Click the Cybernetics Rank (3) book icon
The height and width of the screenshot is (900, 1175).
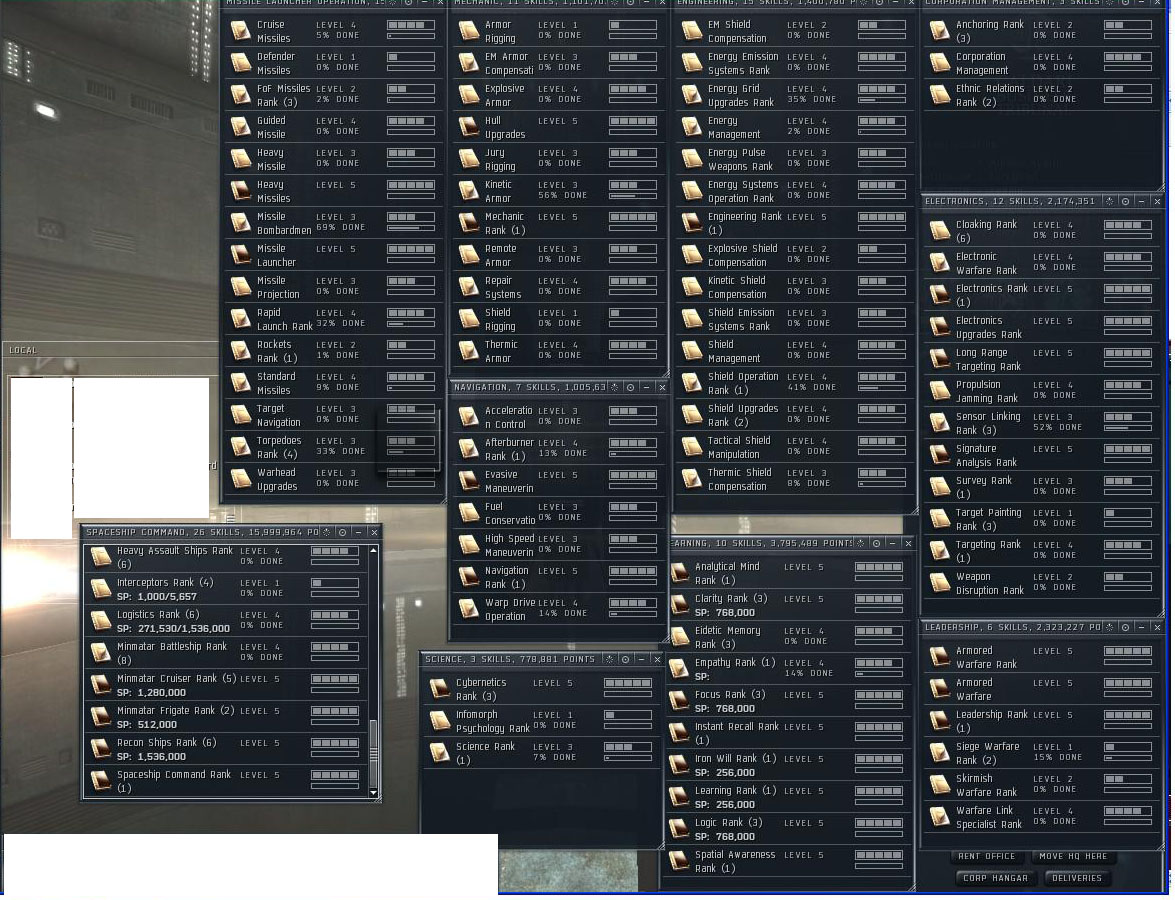coord(440,689)
